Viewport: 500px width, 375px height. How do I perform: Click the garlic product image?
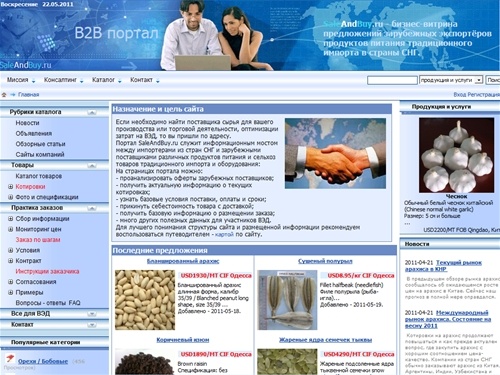coord(456,155)
